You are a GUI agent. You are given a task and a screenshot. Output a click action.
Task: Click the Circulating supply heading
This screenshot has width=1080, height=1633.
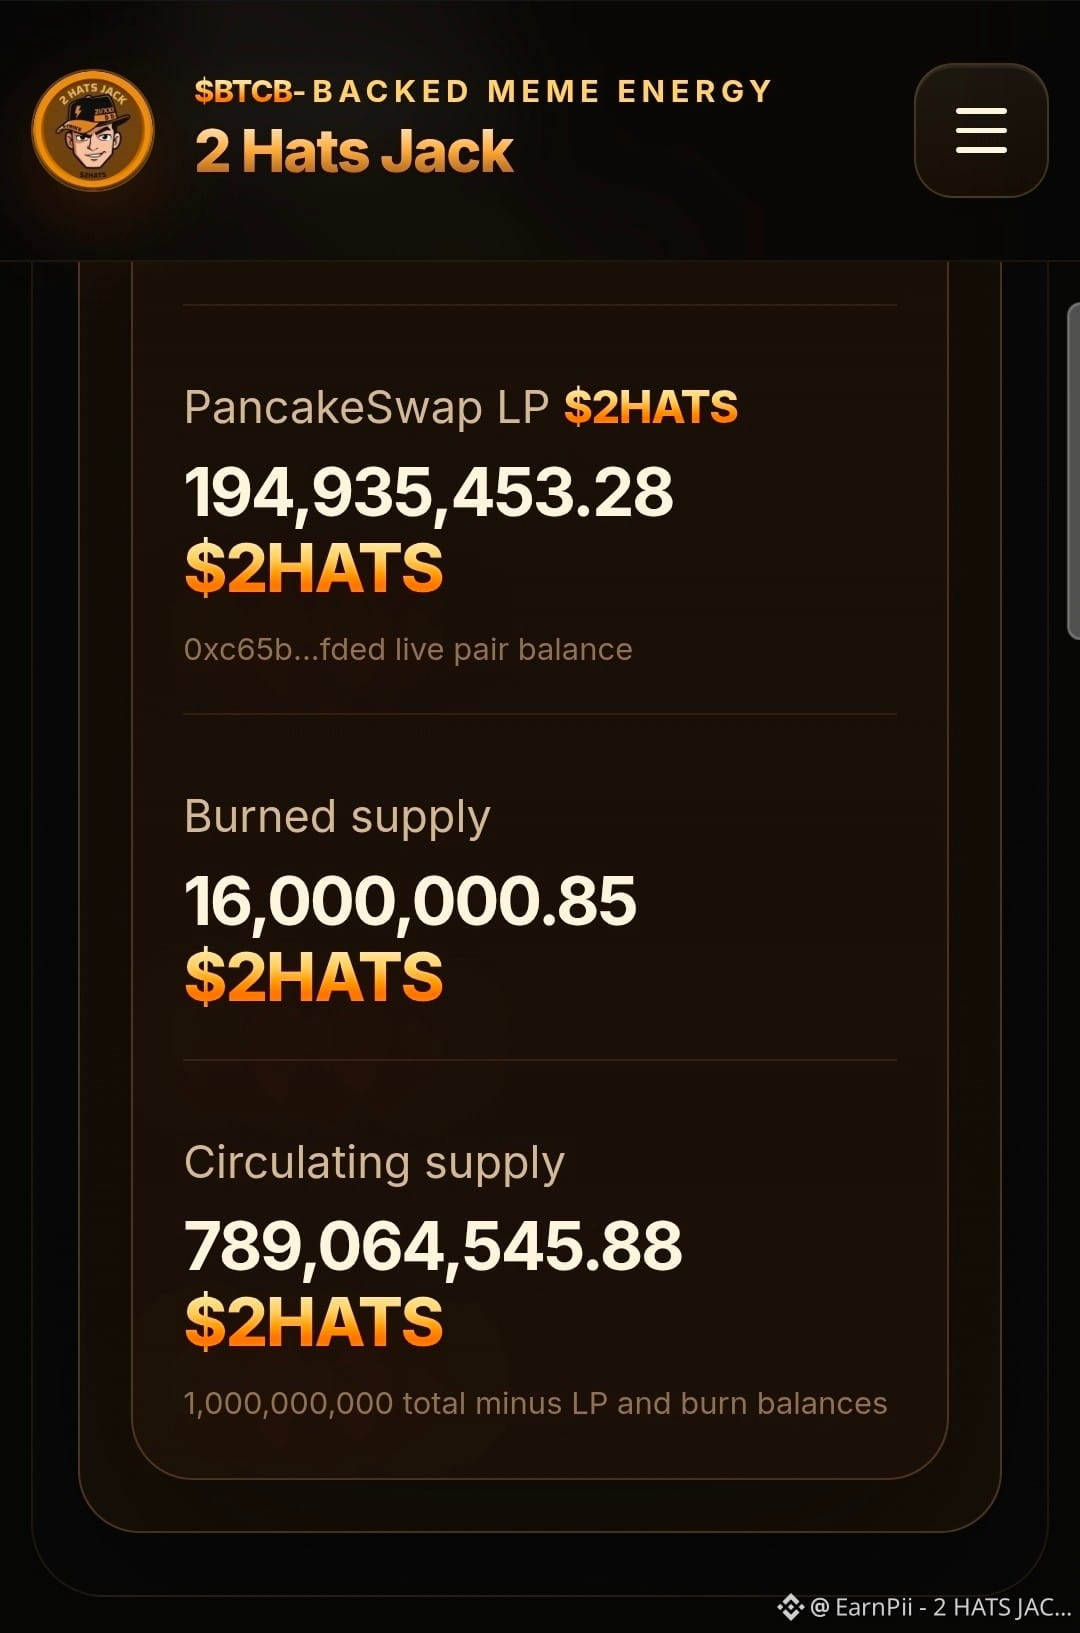(374, 1163)
